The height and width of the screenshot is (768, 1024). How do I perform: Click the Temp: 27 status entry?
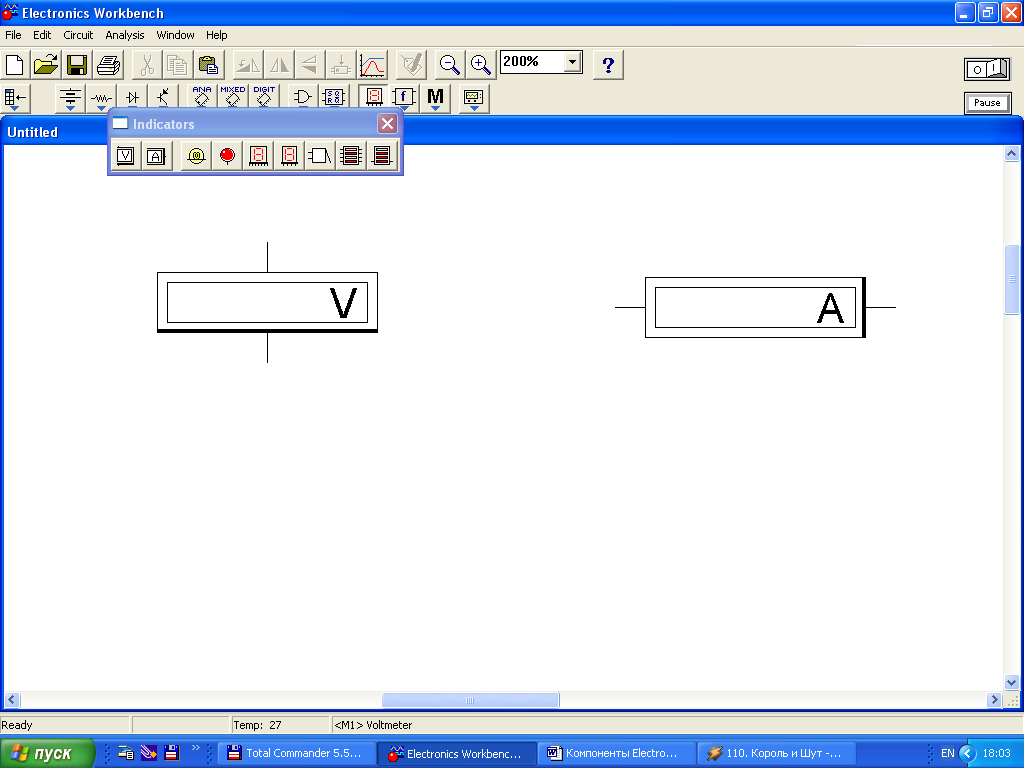click(x=280, y=725)
